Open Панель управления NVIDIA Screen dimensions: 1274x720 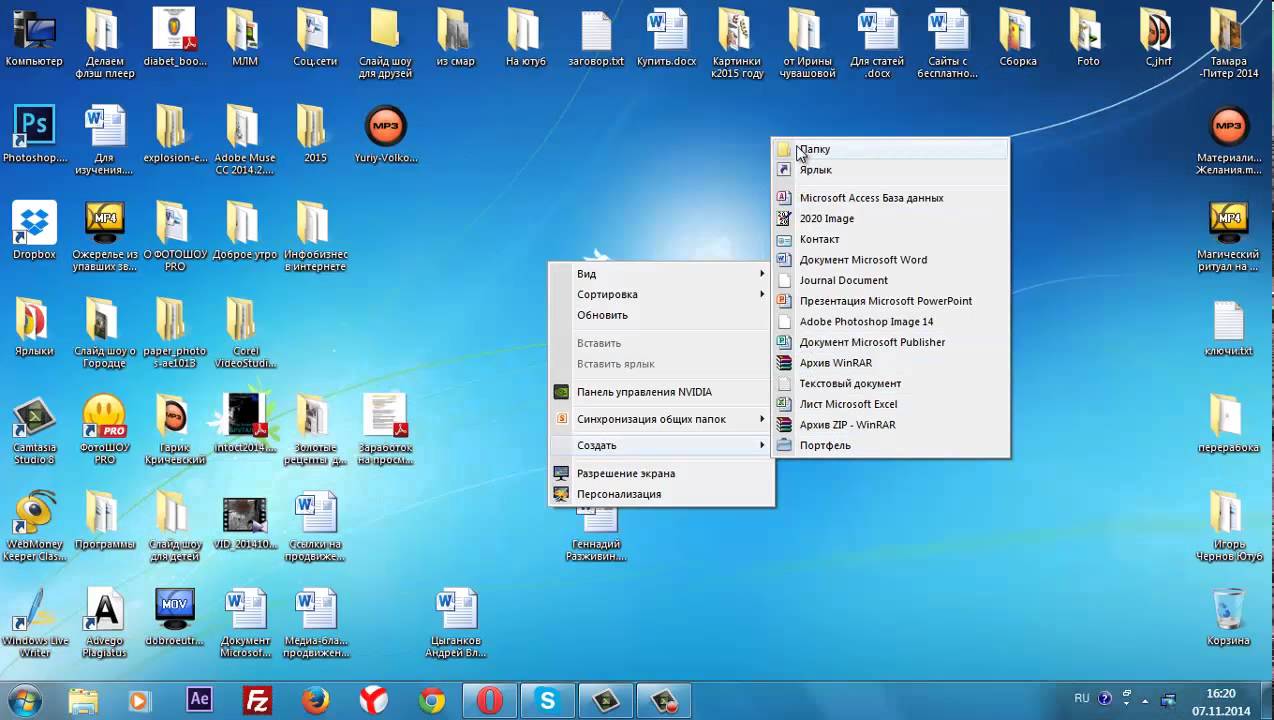662,392
